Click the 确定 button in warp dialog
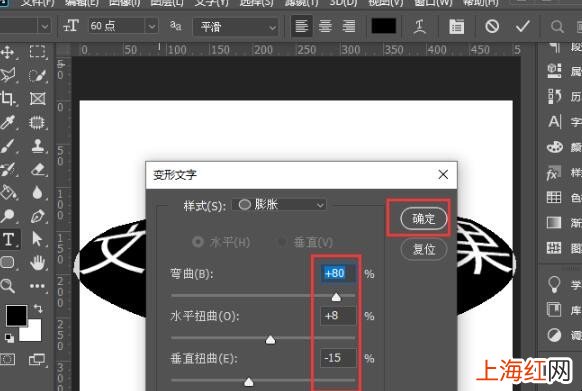Screen dimensions: 582x391 (424, 218)
